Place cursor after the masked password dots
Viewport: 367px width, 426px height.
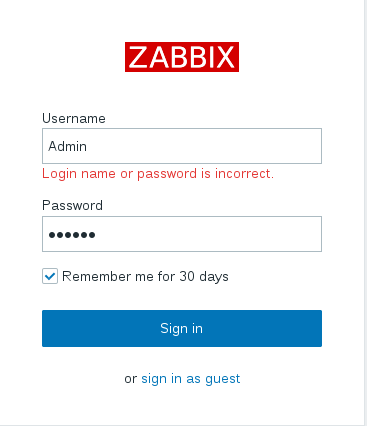(98, 235)
